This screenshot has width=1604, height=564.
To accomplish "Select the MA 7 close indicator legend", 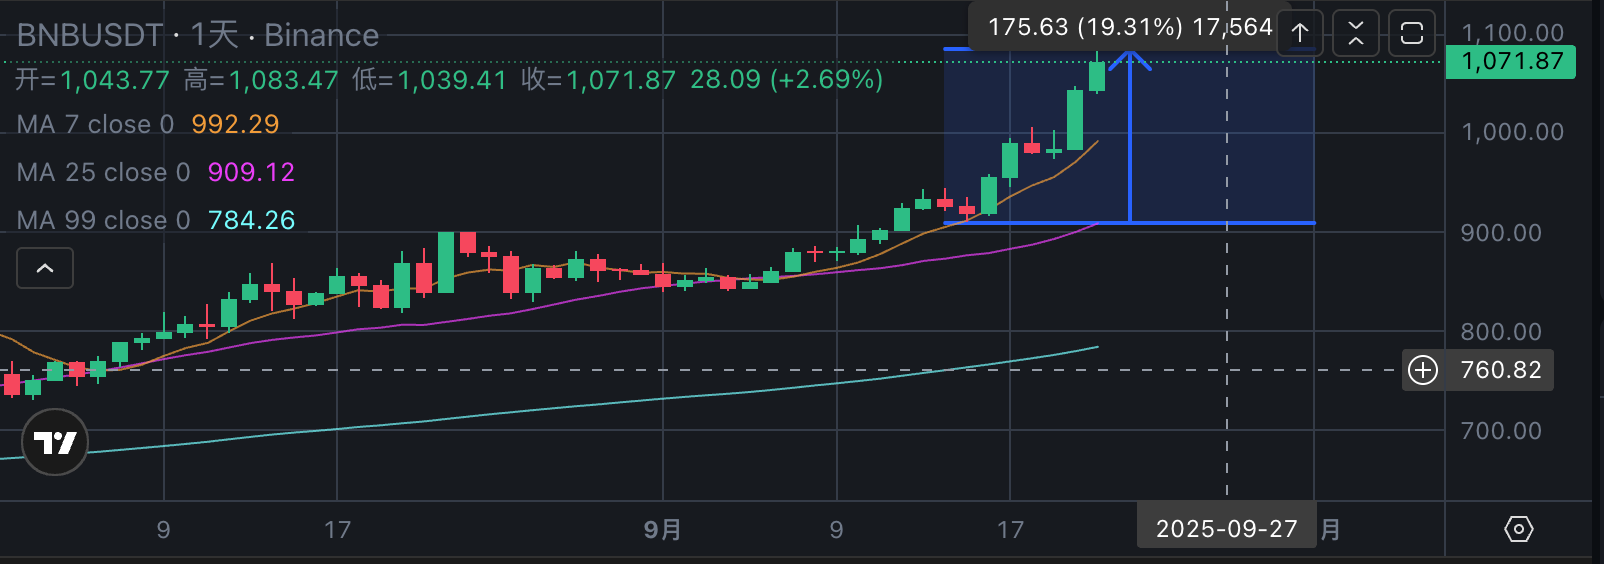I will coord(95,125).
